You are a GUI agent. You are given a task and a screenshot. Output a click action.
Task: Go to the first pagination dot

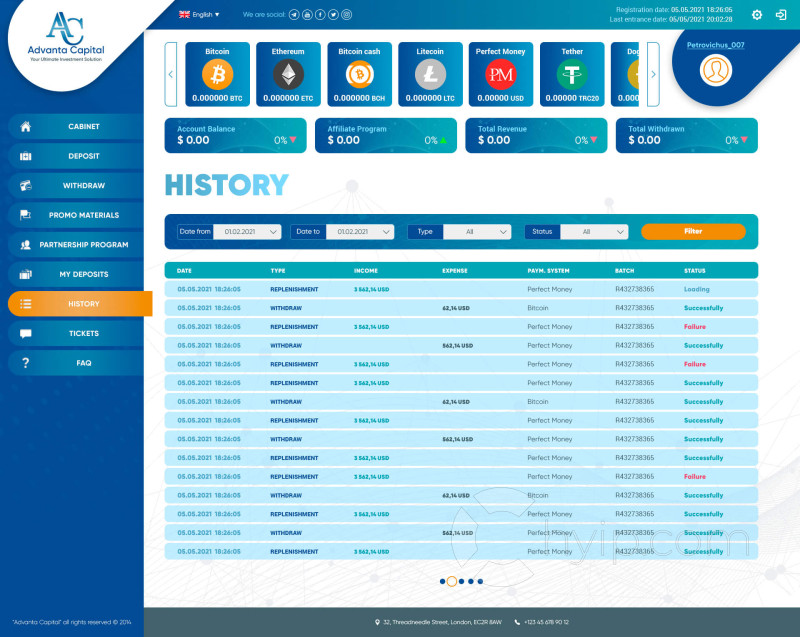point(442,581)
